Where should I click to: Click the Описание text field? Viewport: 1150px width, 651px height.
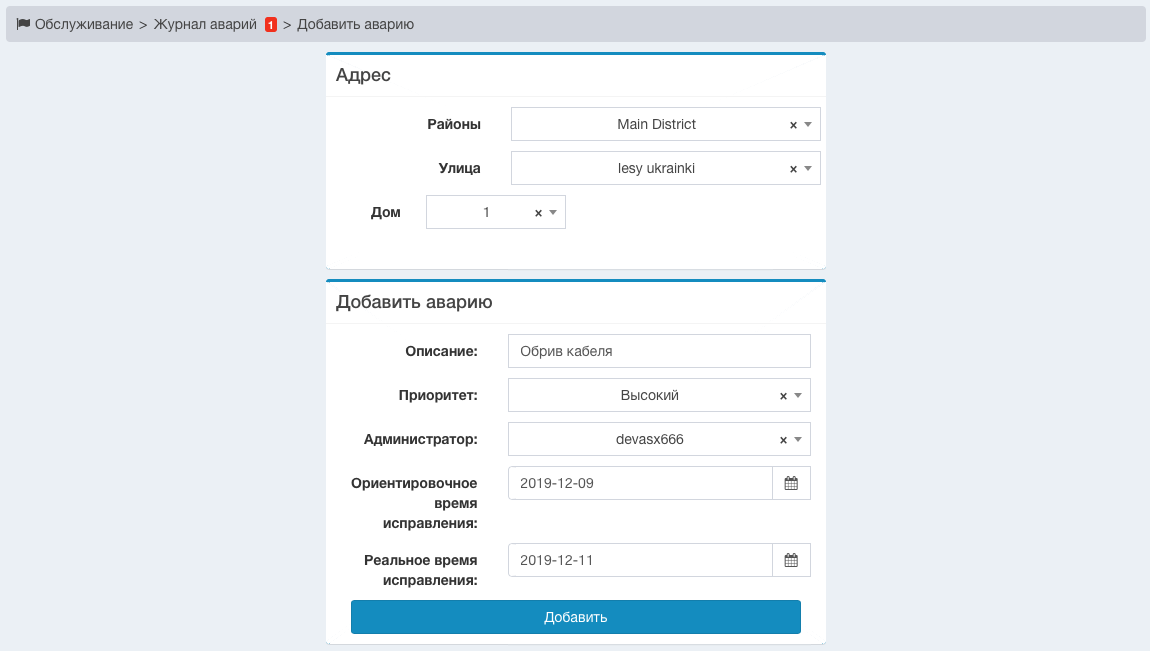pyautogui.click(x=659, y=351)
